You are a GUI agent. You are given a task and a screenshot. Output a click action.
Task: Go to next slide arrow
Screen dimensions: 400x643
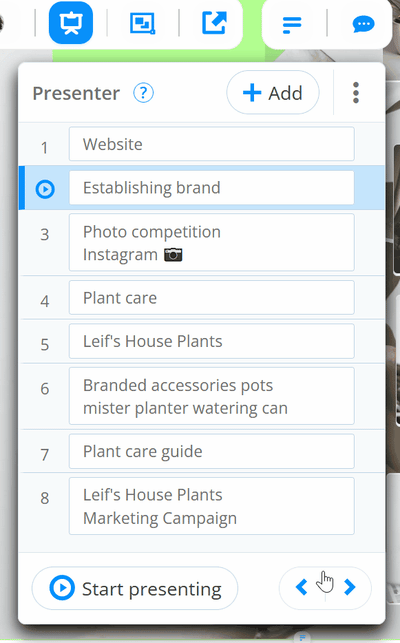click(350, 587)
